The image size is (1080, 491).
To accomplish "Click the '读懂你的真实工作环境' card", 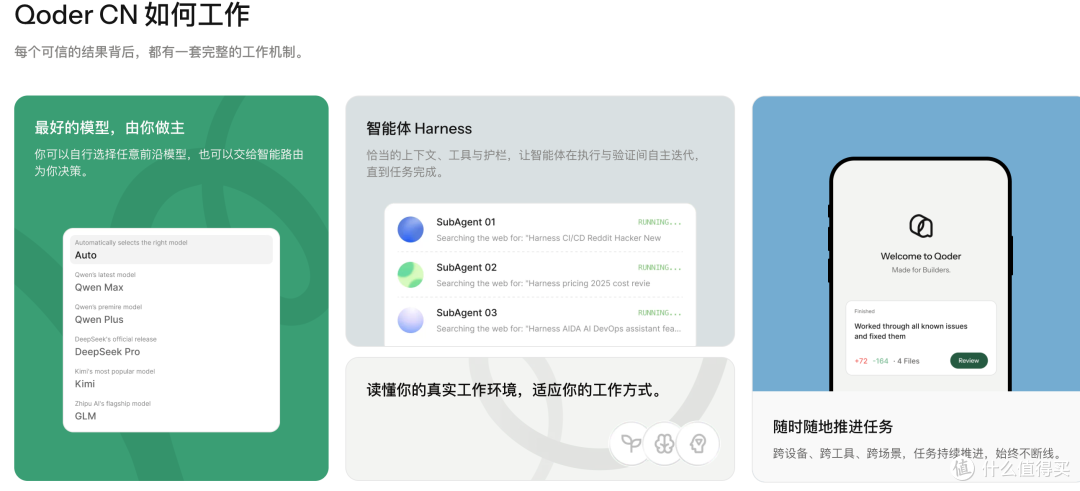I will (x=539, y=419).
